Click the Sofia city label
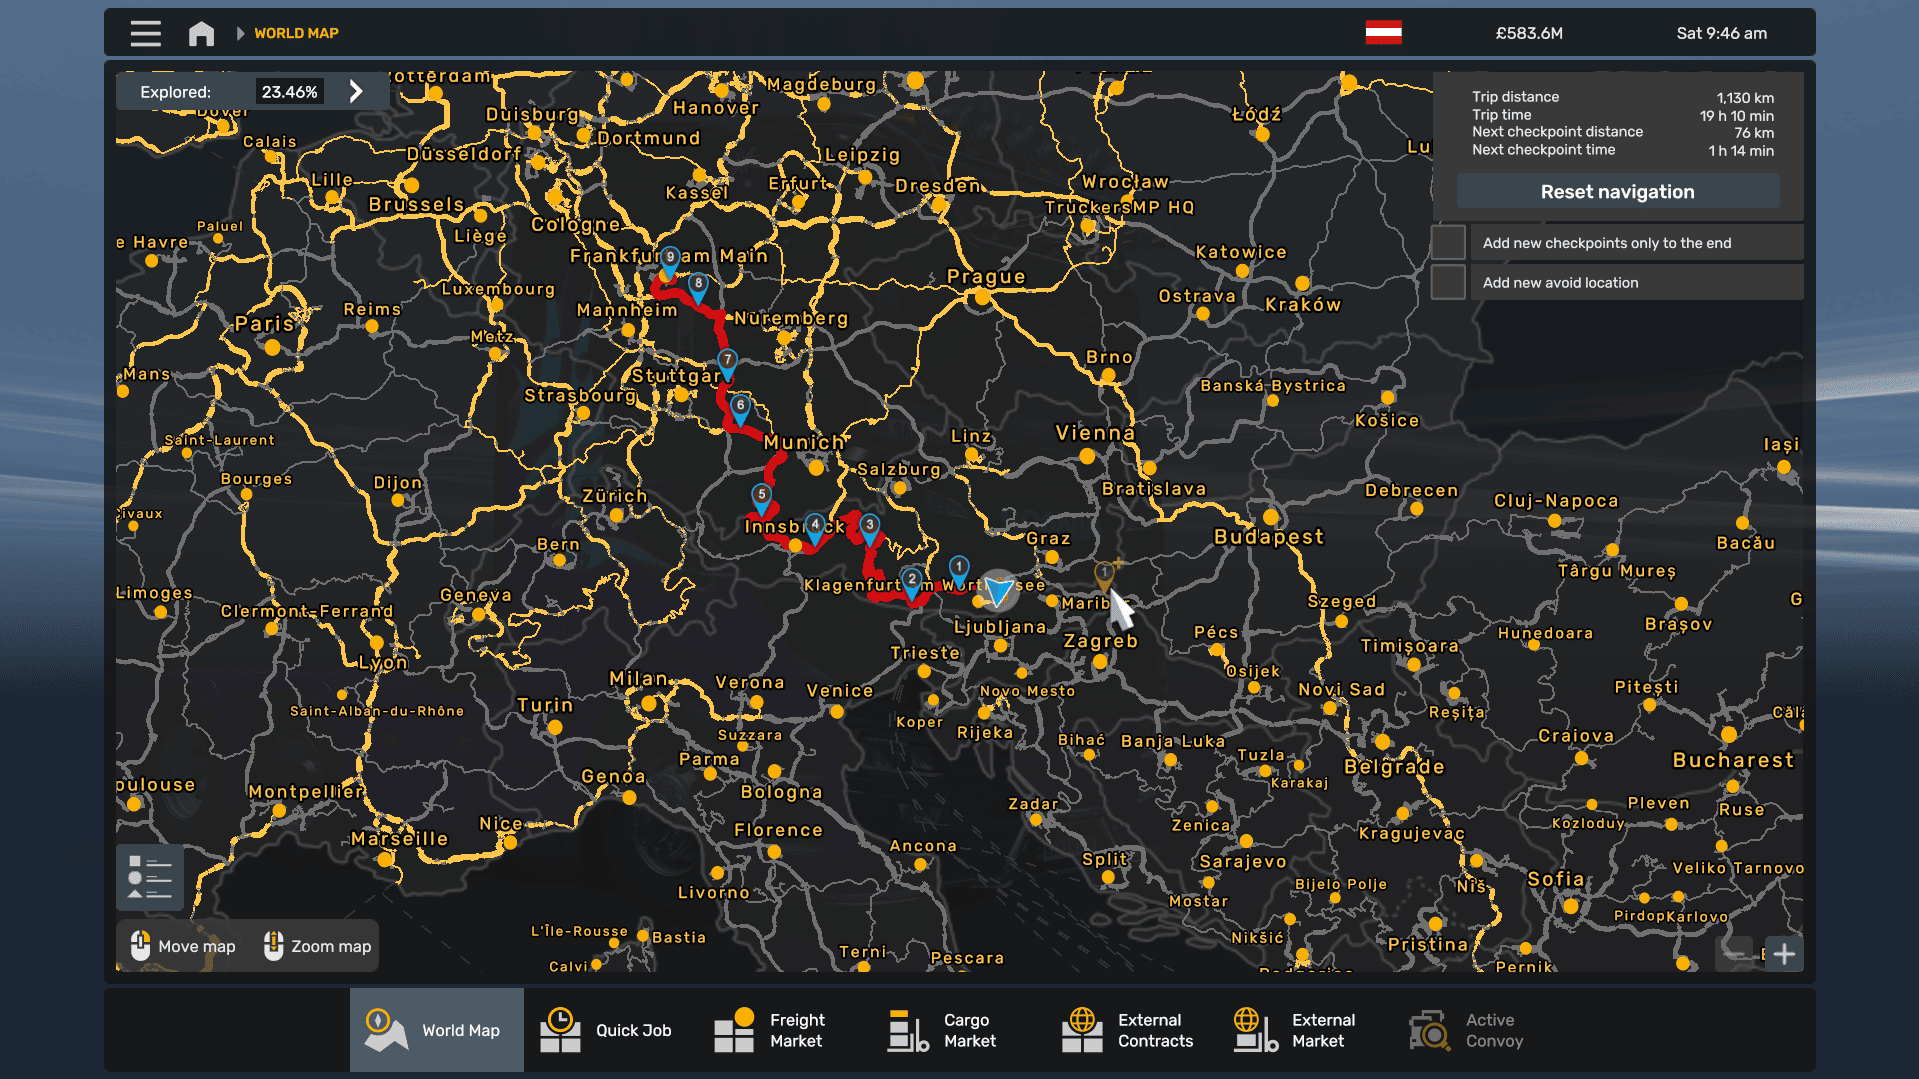The height and width of the screenshot is (1079, 1919). (1555, 879)
